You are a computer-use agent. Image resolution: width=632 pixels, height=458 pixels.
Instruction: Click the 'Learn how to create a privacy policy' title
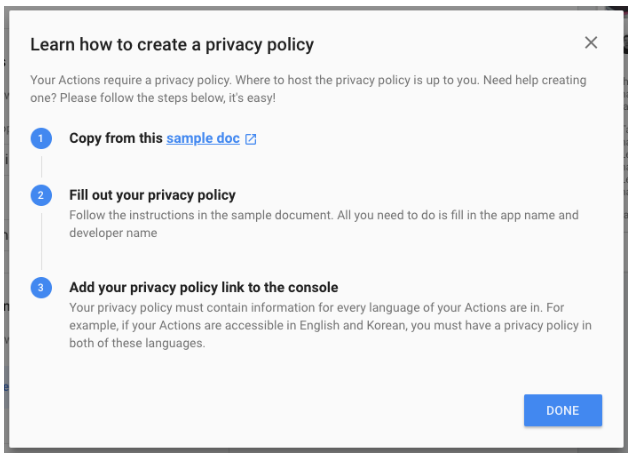tap(172, 44)
